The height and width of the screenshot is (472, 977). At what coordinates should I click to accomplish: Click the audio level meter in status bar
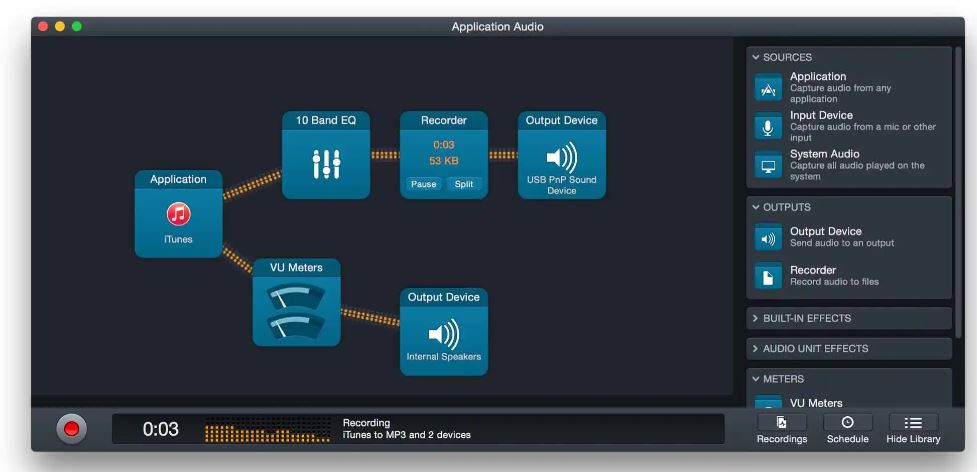tap(268, 430)
